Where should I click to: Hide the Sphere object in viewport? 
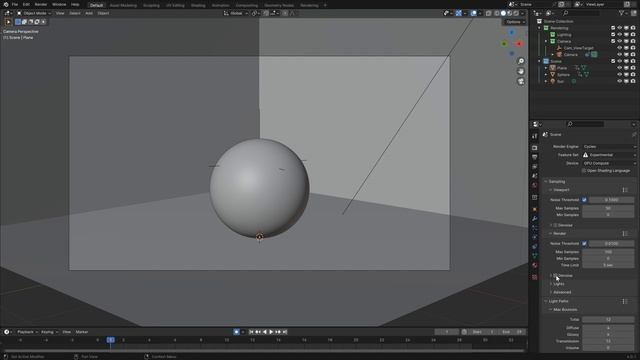point(620,75)
